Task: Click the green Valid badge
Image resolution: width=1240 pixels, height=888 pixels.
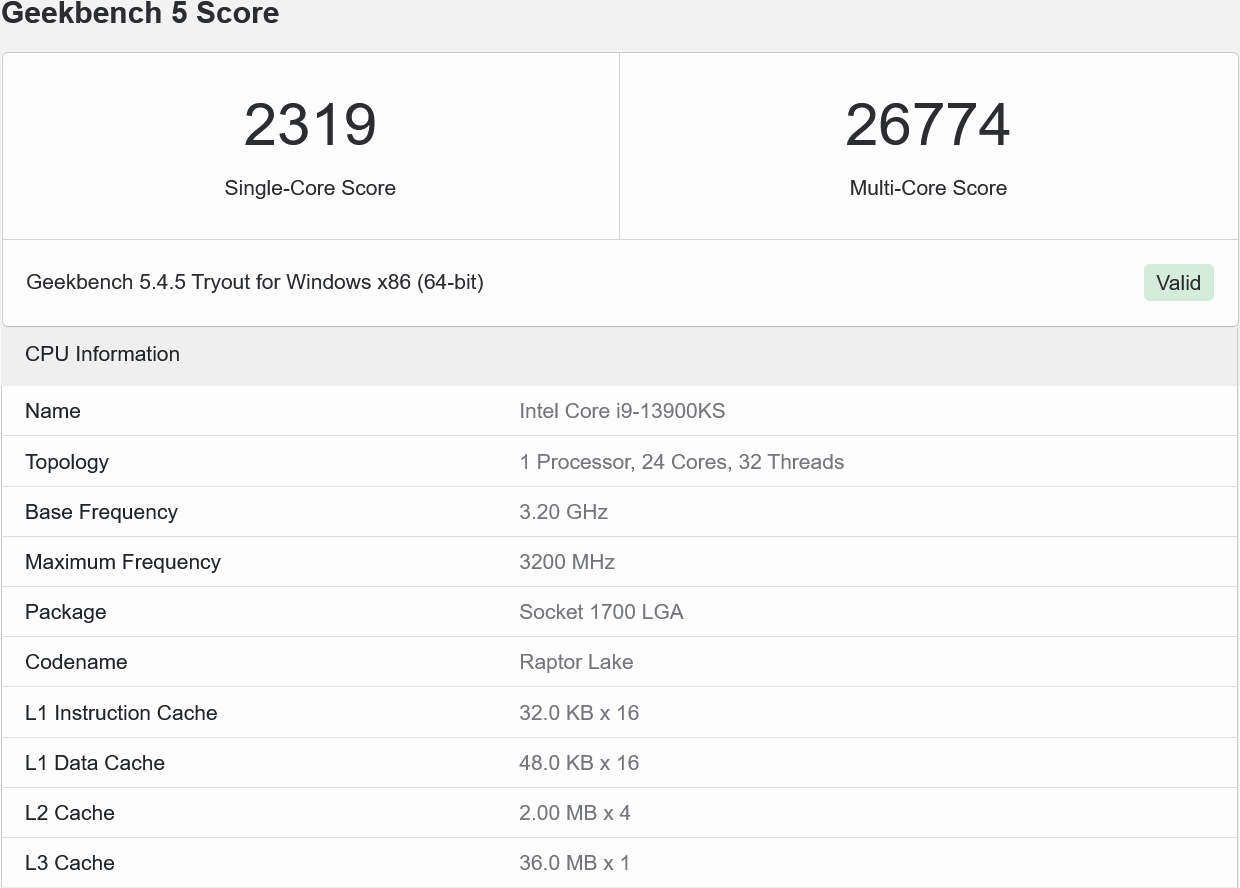Action: [1178, 283]
